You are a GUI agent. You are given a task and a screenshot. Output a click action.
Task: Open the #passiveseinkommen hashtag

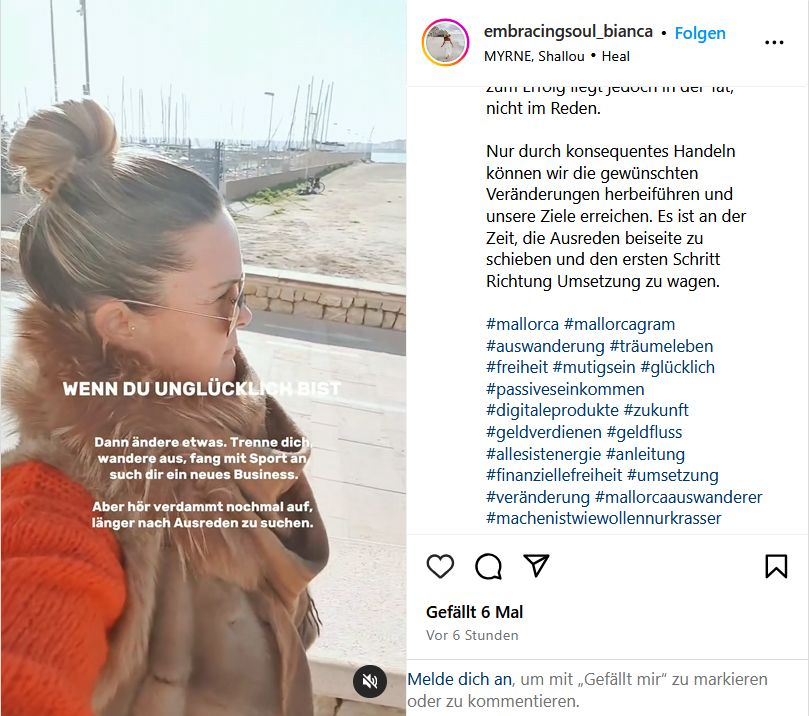click(565, 389)
